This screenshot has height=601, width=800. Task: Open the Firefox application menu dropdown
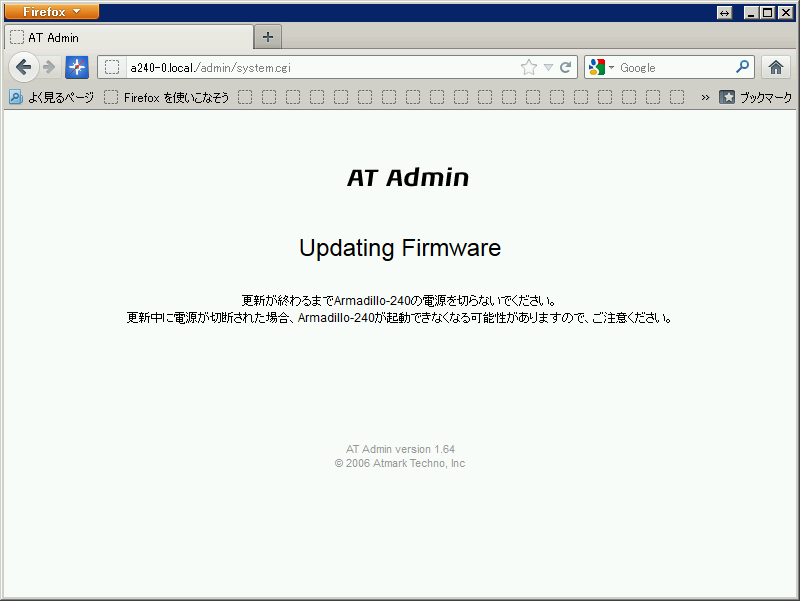click(x=52, y=11)
